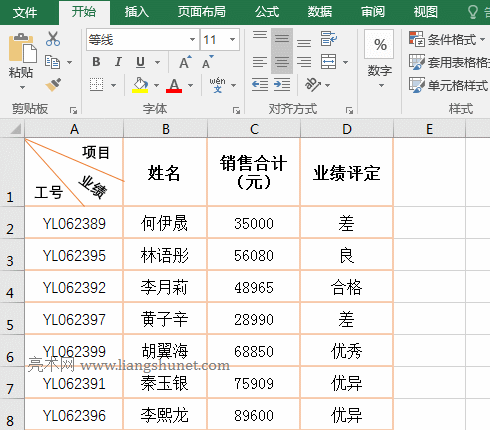Switch to the 公式 tab
The width and height of the screenshot is (490, 430).
pyautogui.click(x=267, y=12)
